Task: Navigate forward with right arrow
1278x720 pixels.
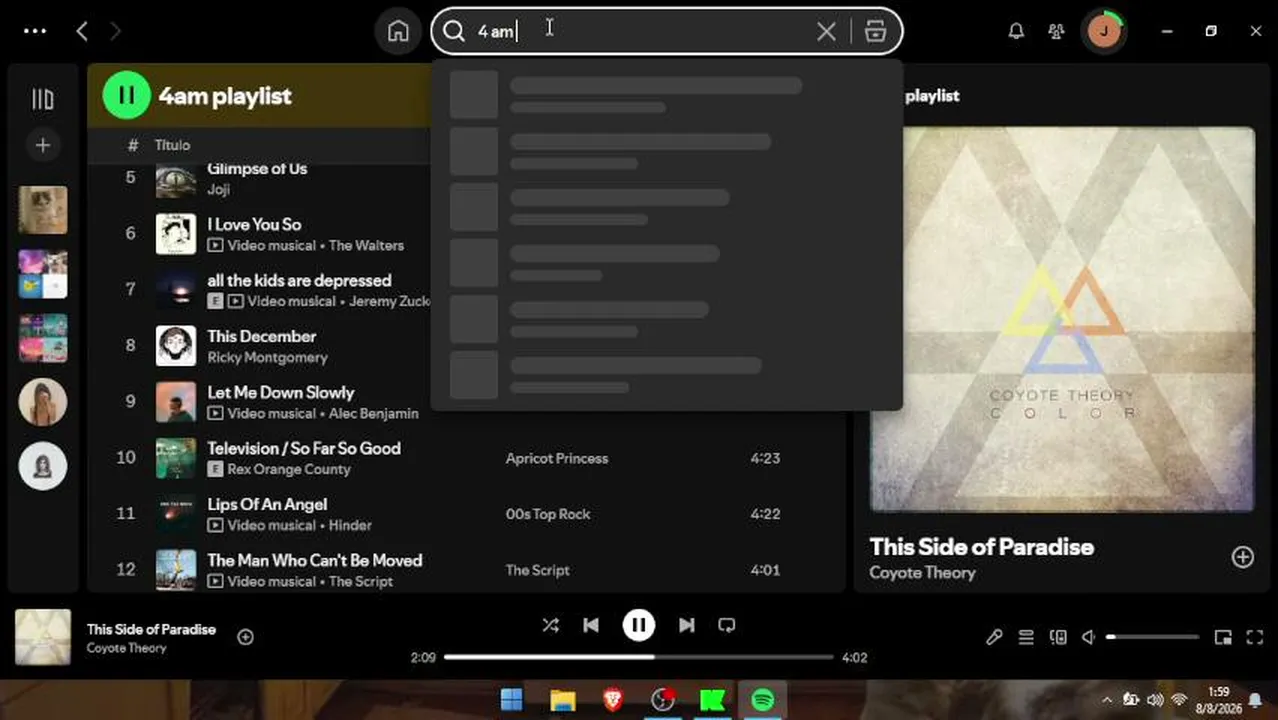Action: click(115, 31)
